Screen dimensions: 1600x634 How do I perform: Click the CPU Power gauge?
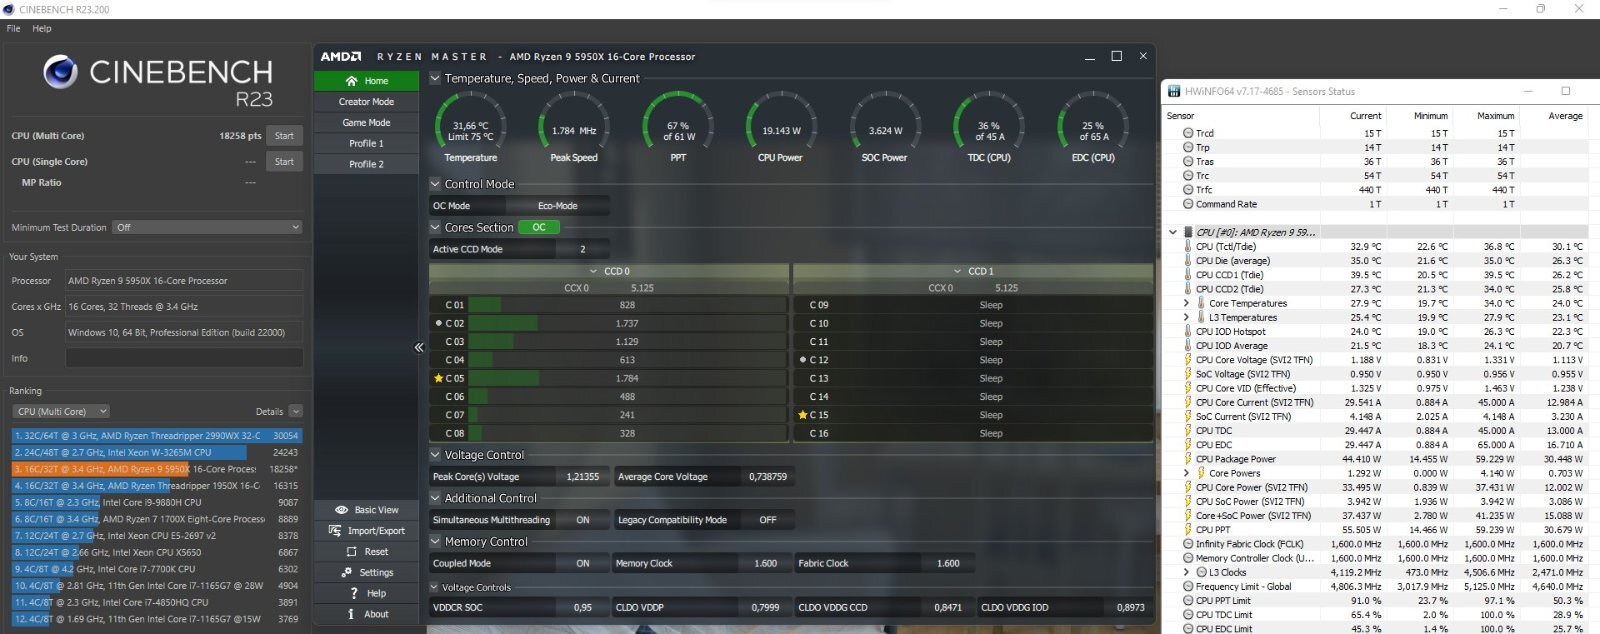point(781,127)
